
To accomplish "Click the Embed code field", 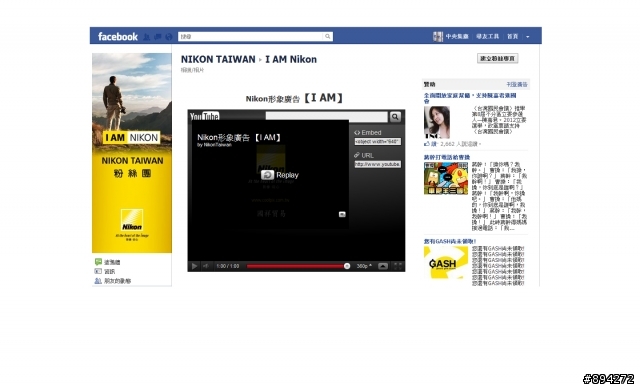I will pos(378,142).
